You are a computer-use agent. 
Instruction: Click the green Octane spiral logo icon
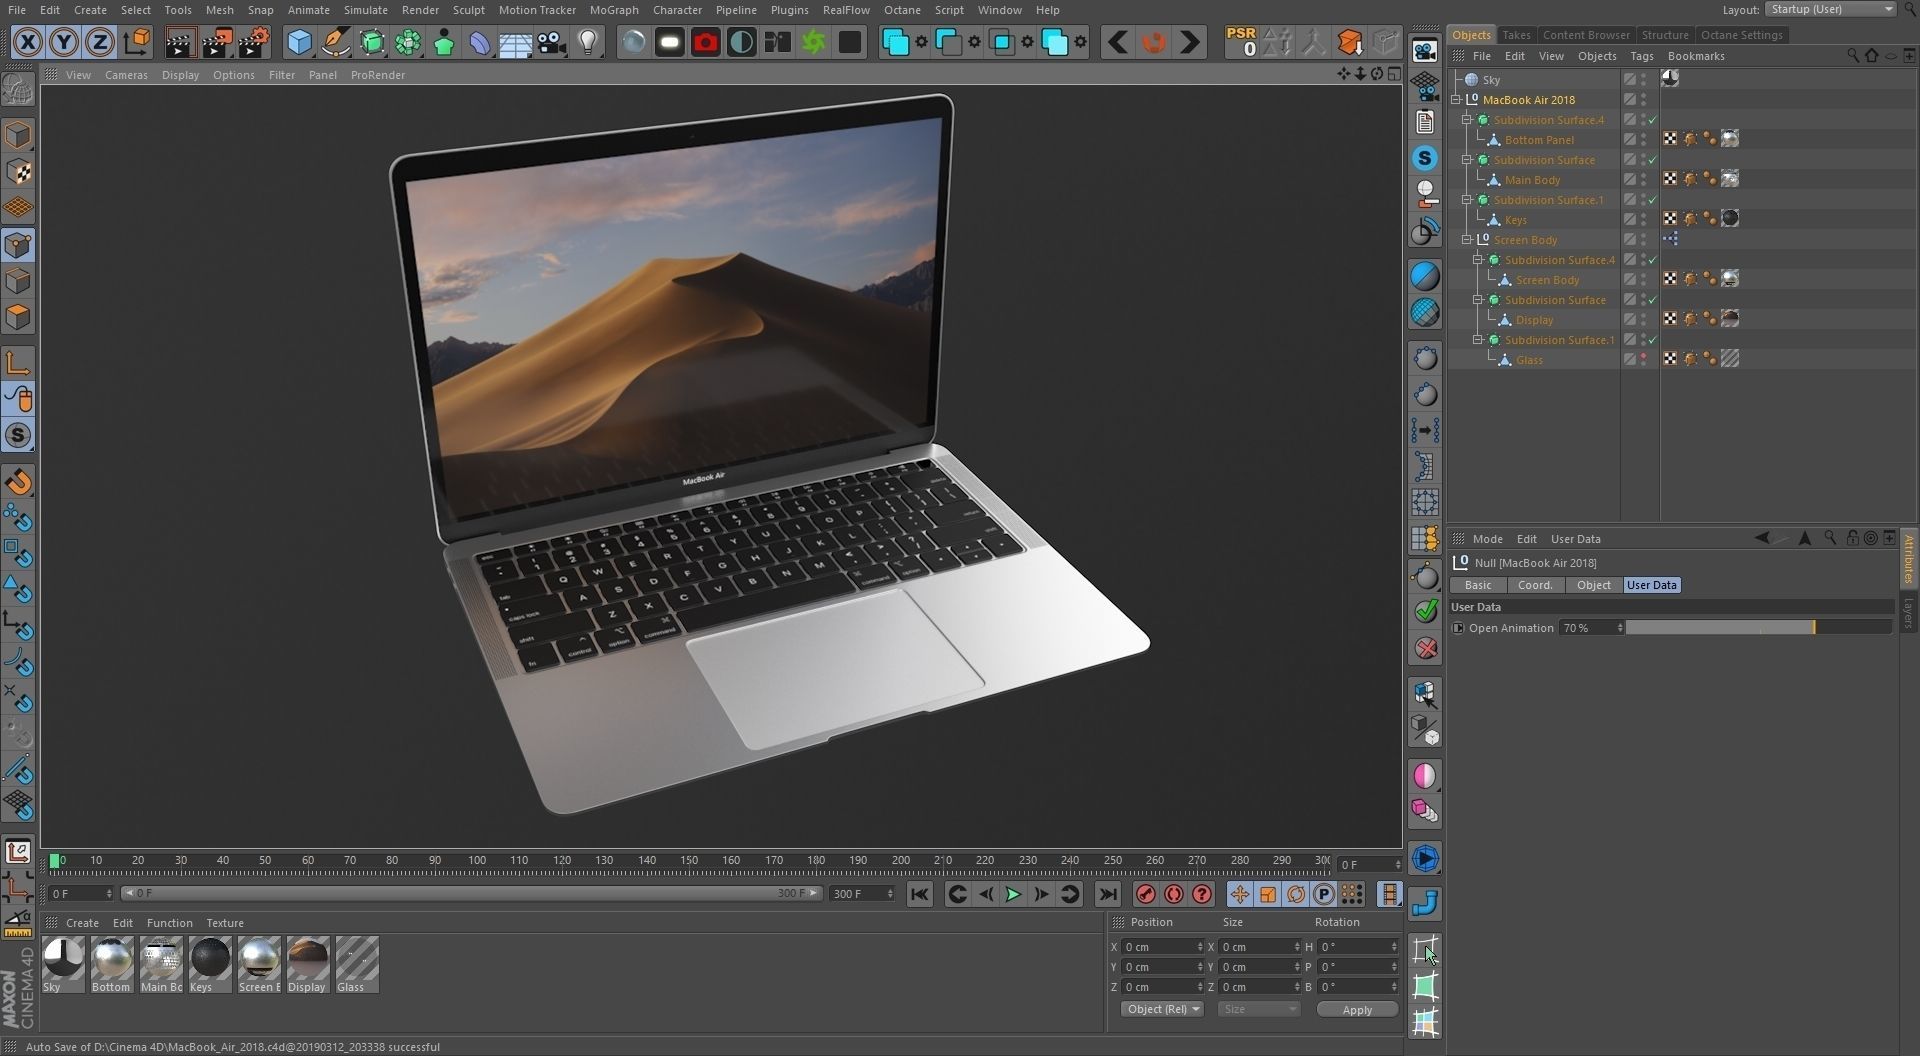coord(814,42)
